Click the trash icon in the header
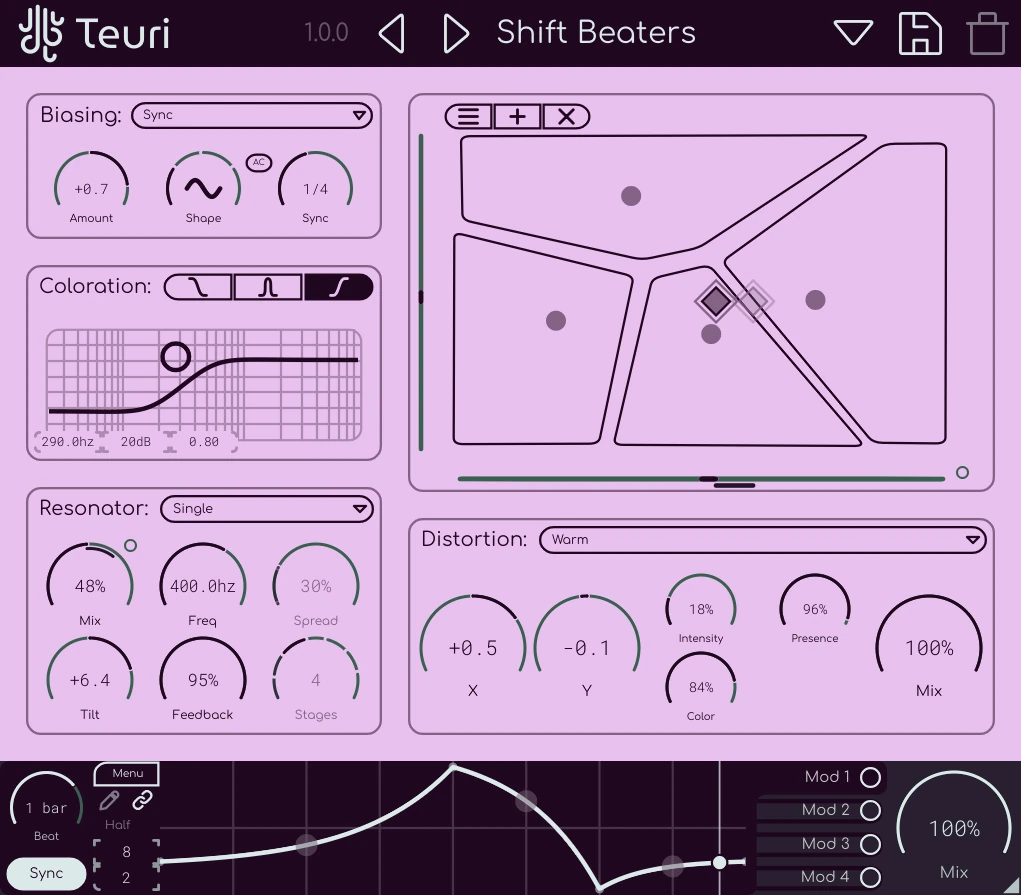The image size is (1021, 895). tap(986, 32)
